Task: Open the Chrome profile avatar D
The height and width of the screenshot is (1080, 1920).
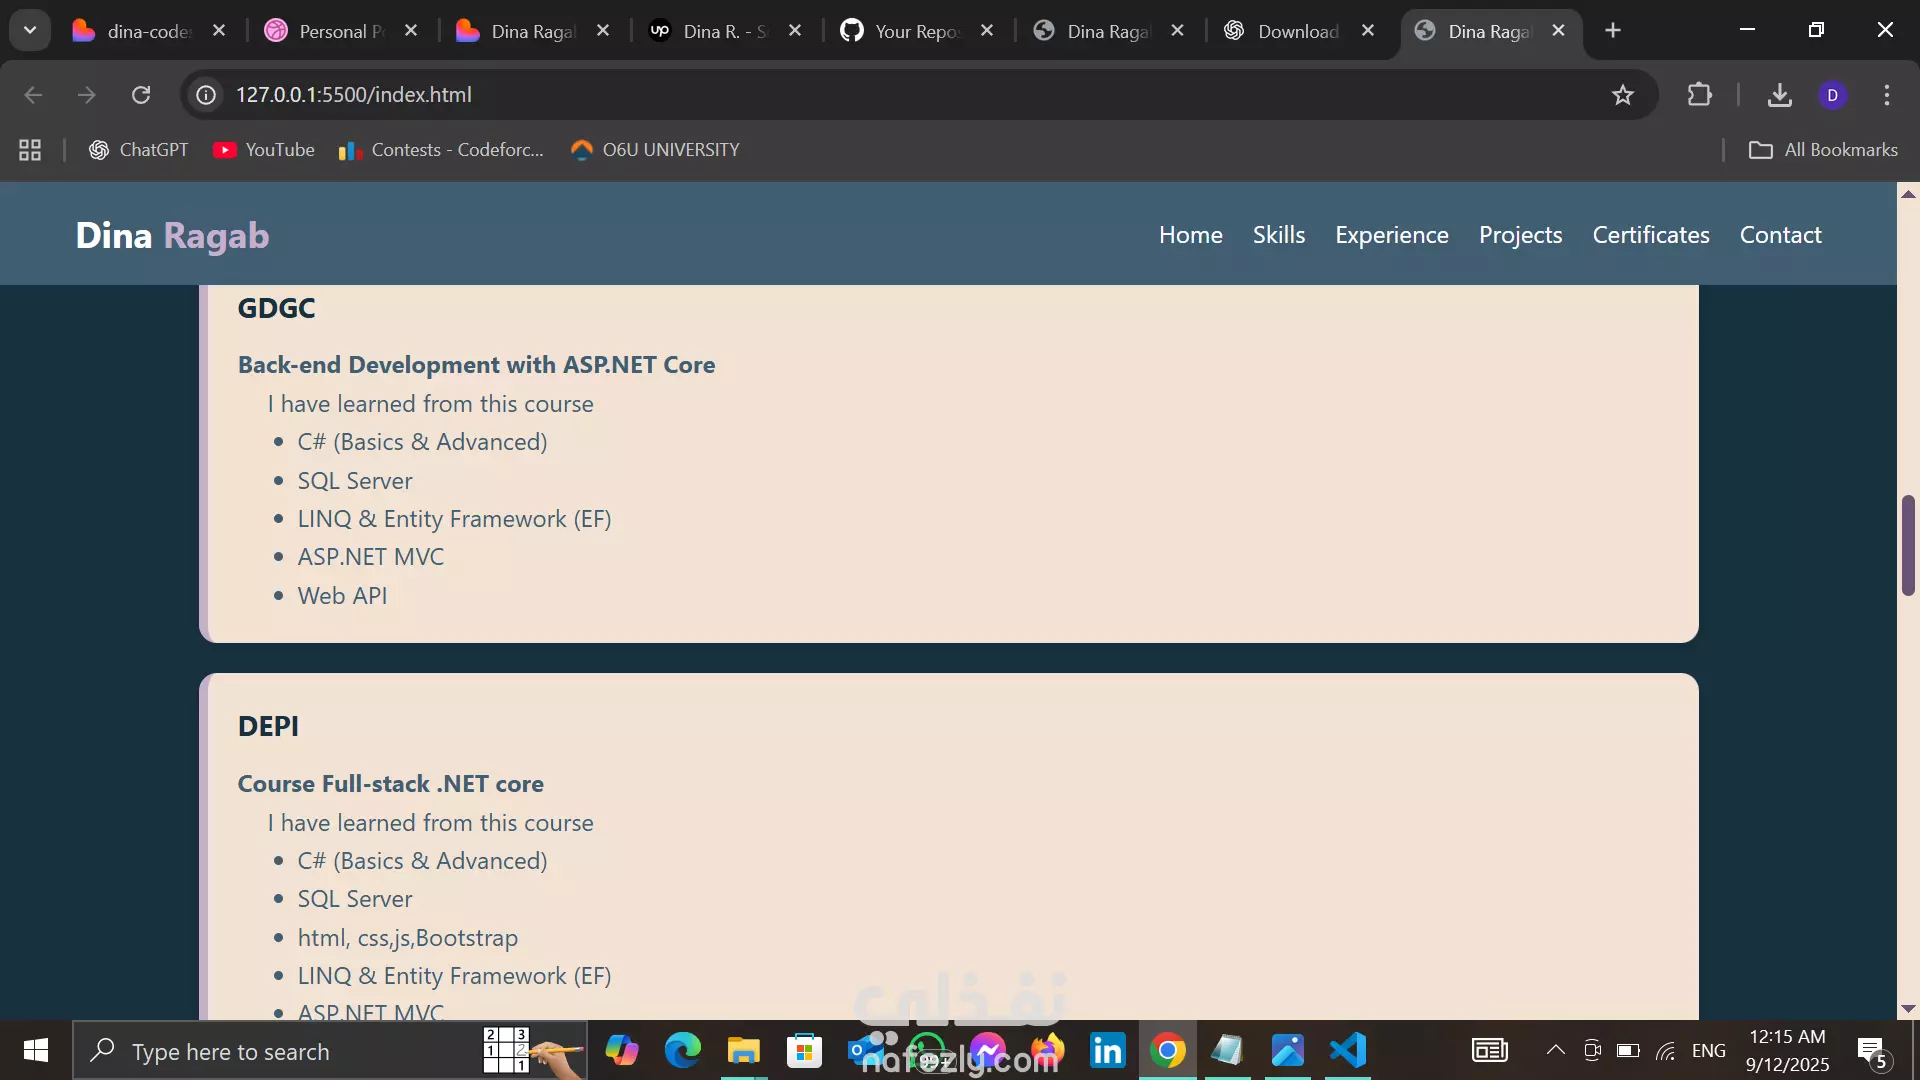Action: click(1832, 95)
